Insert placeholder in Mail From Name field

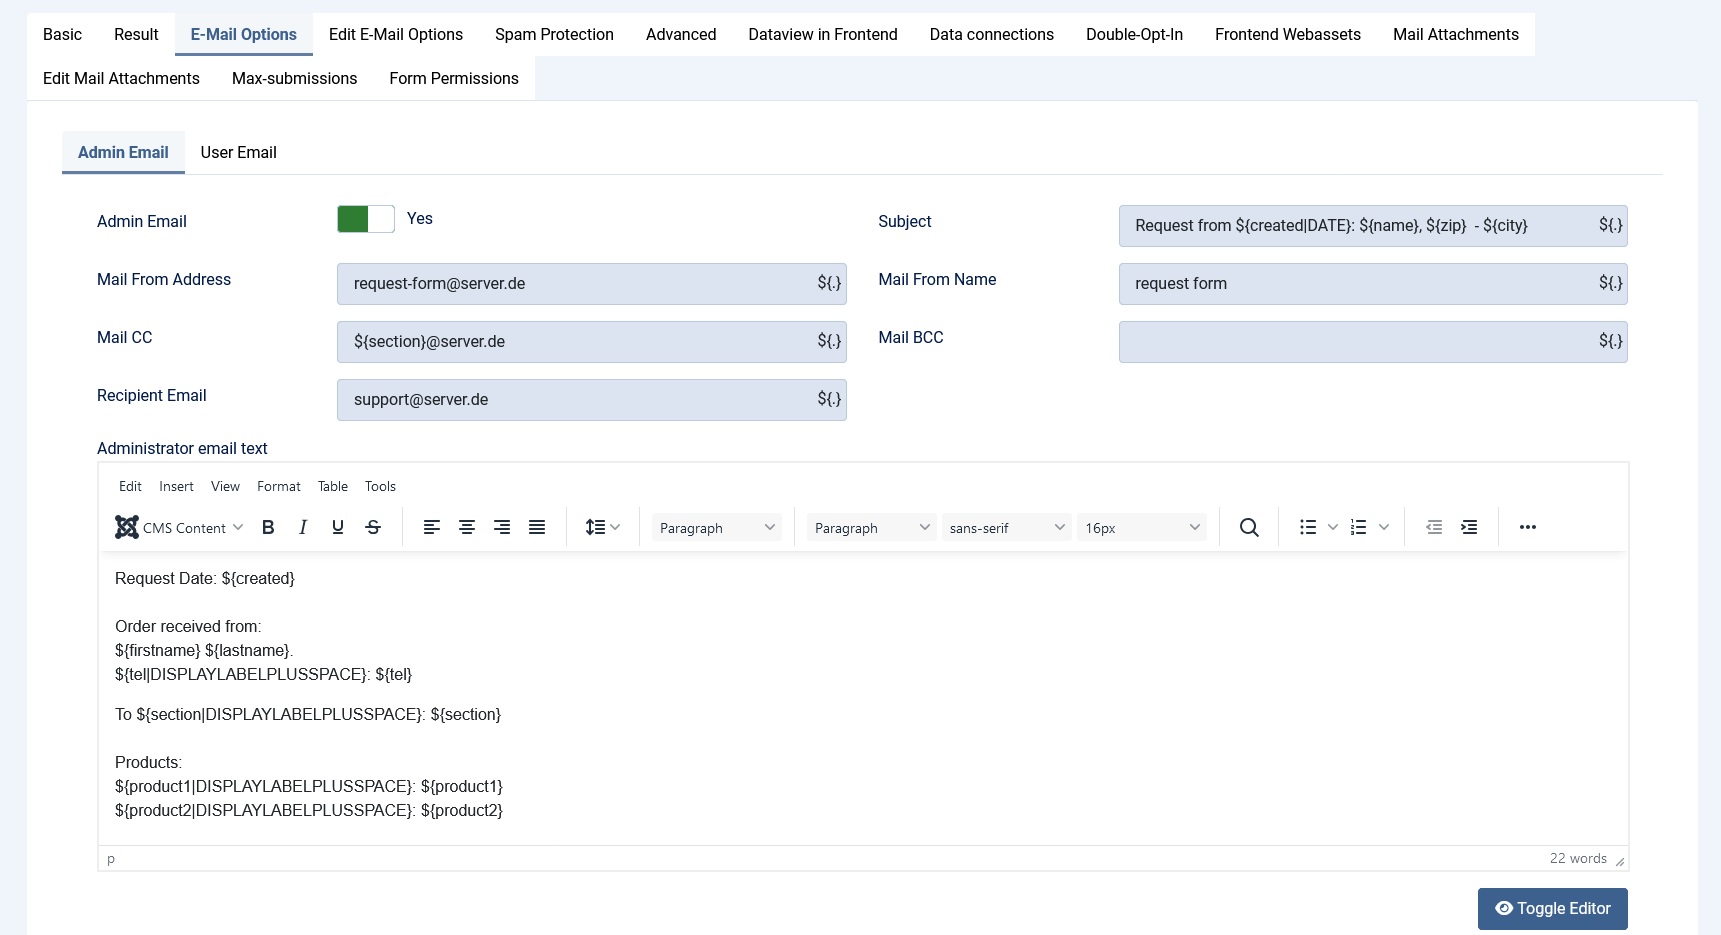point(1610,283)
